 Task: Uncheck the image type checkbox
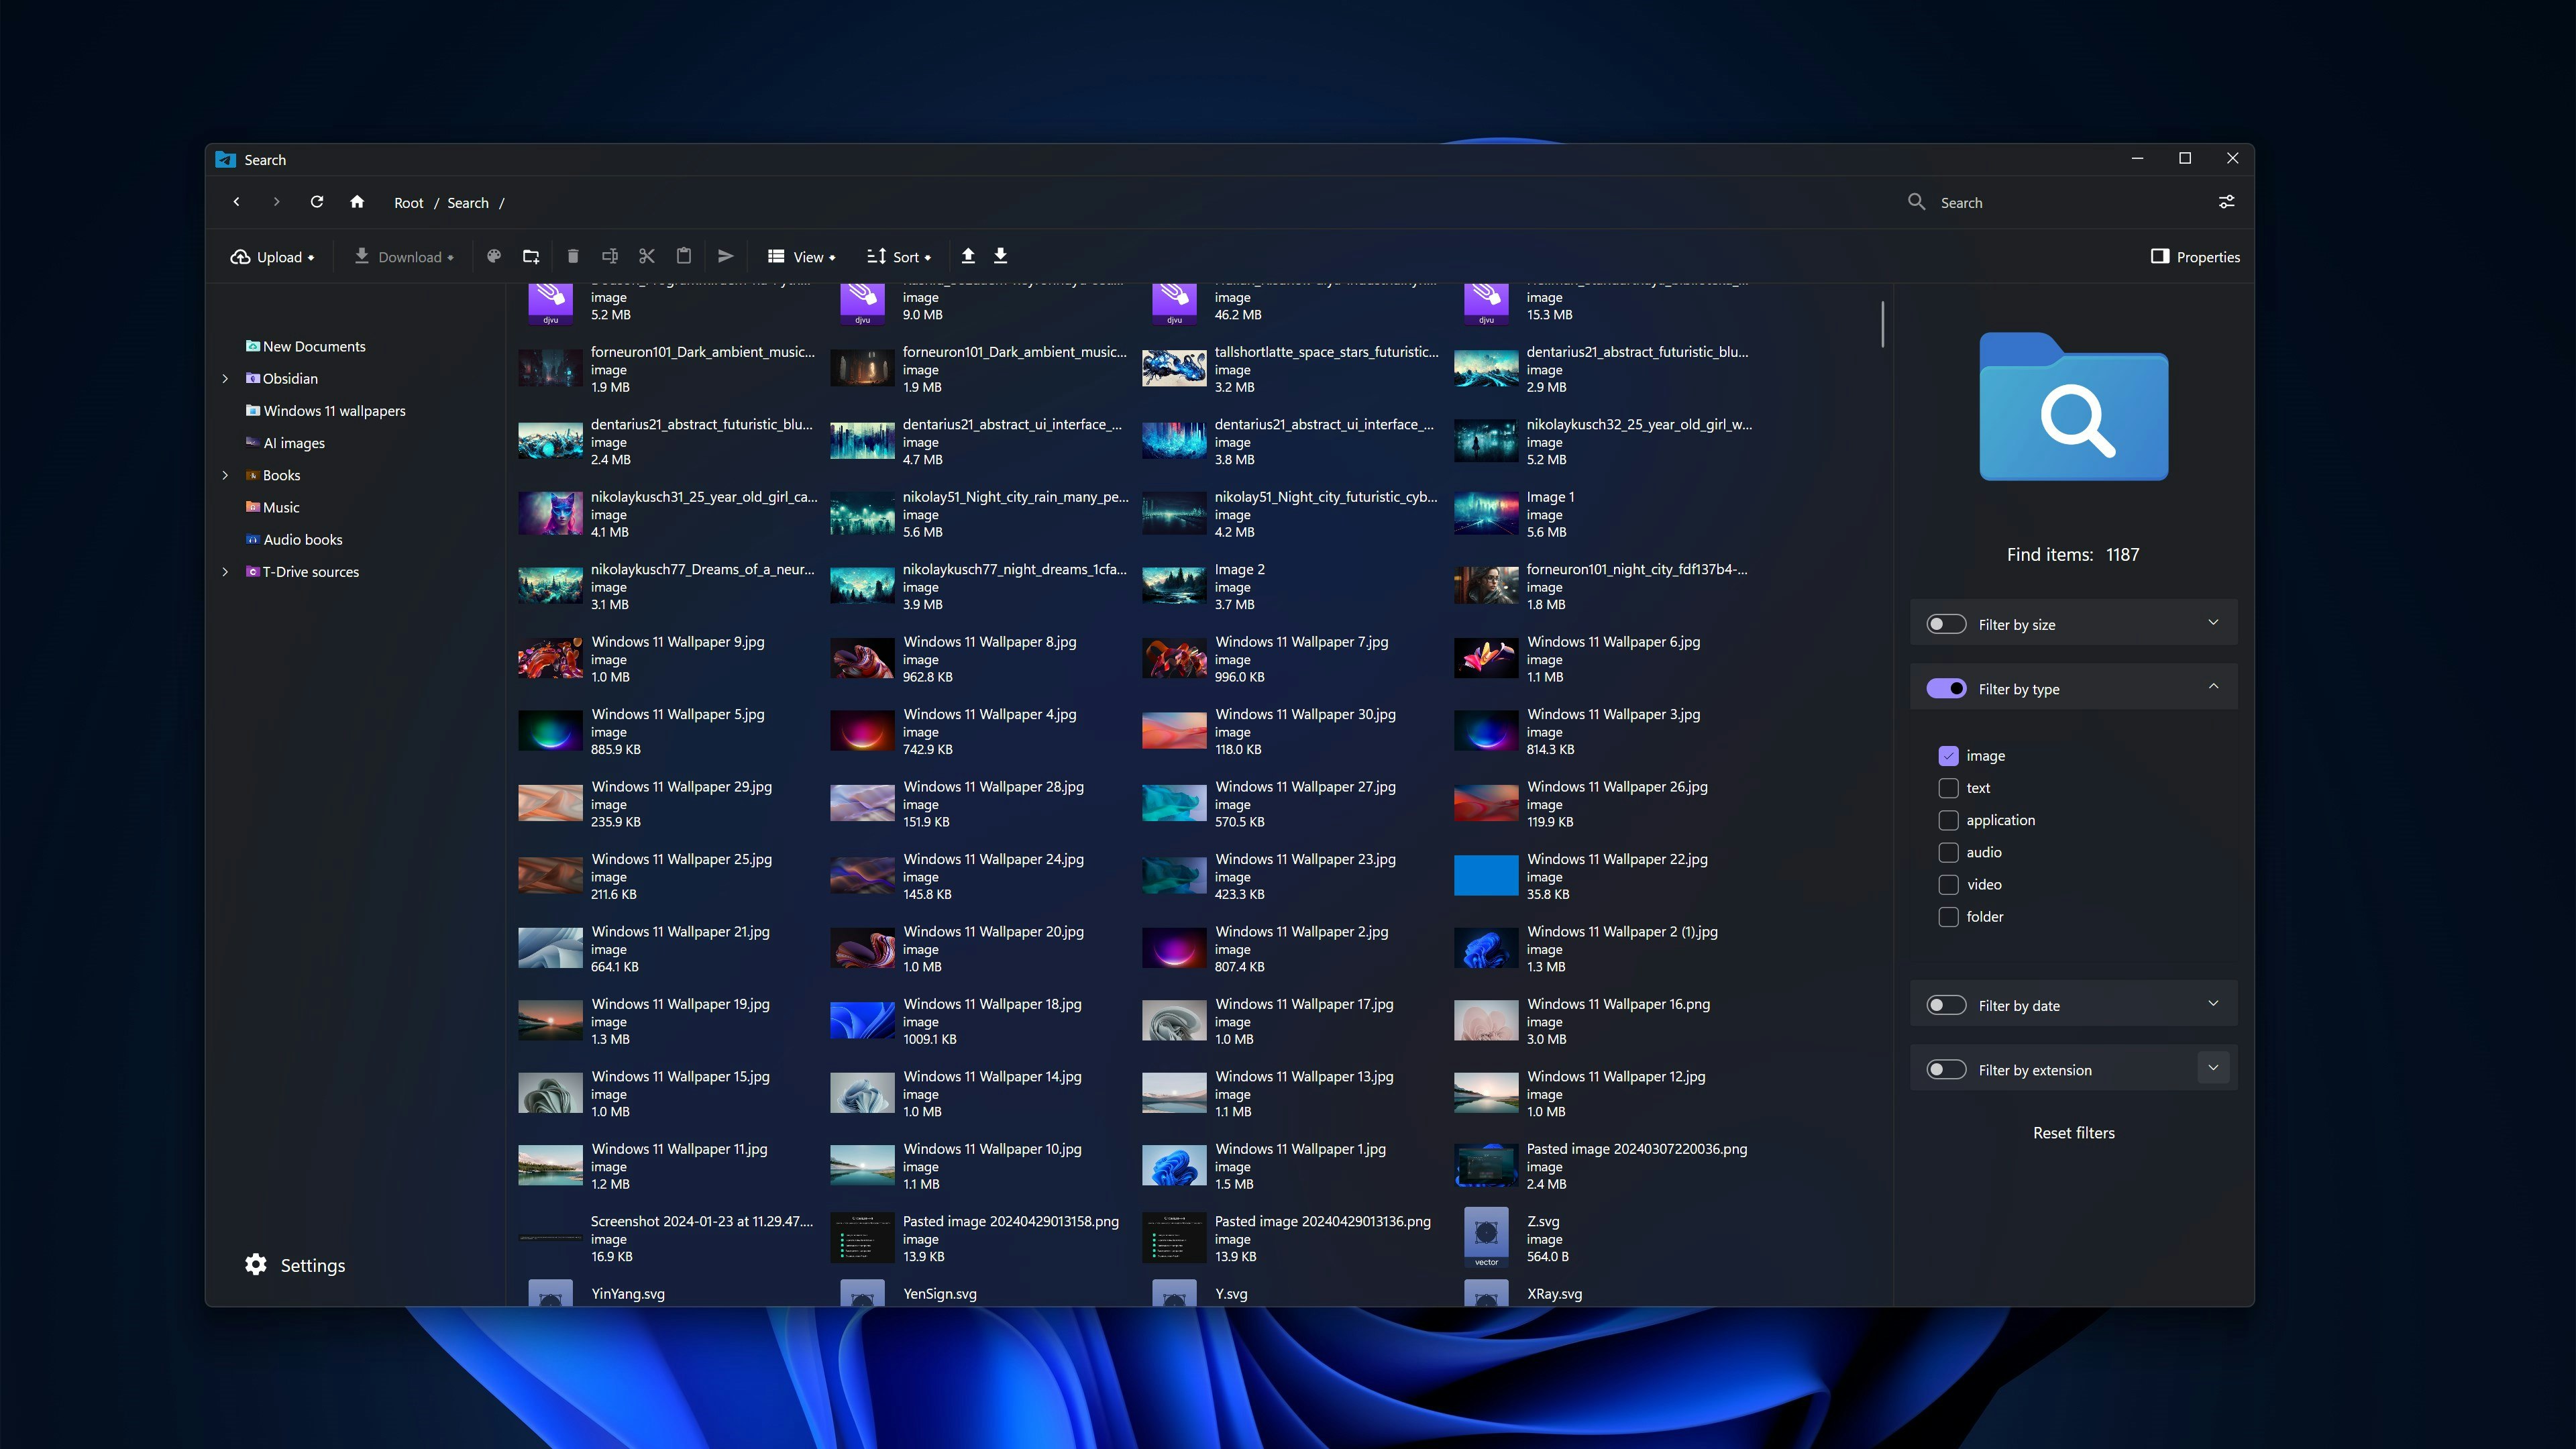coord(1948,756)
